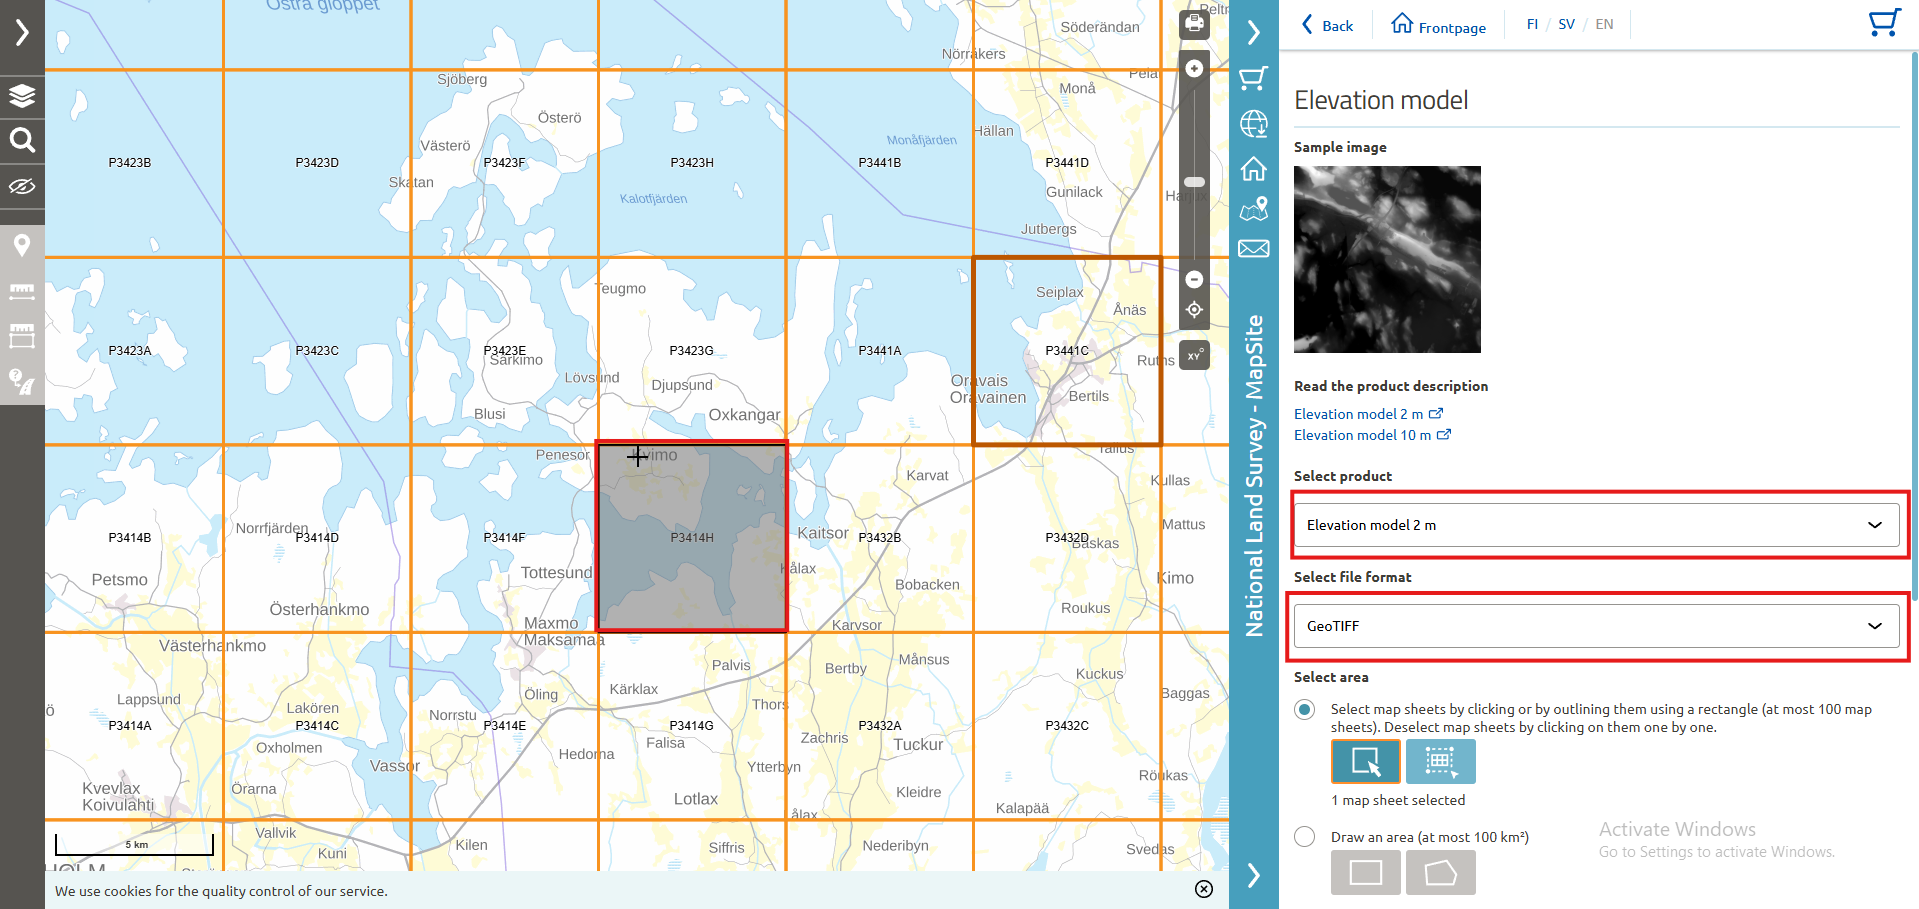Image resolution: width=1919 pixels, height=909 pixels.
Task: Select map sheet P3432C
Action: 1067,725
